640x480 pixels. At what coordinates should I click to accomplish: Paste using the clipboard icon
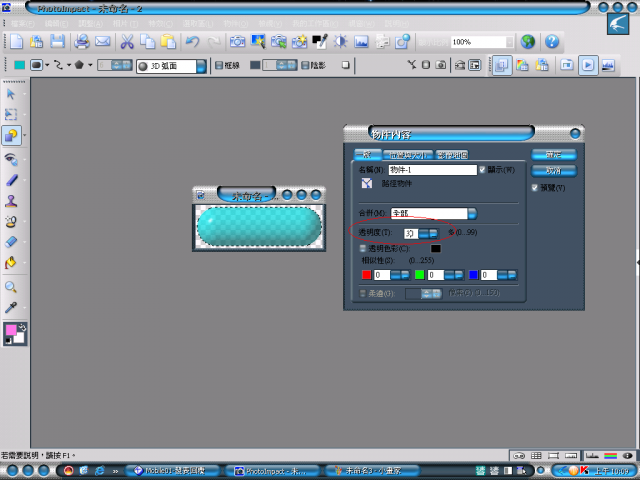(168, 42)
